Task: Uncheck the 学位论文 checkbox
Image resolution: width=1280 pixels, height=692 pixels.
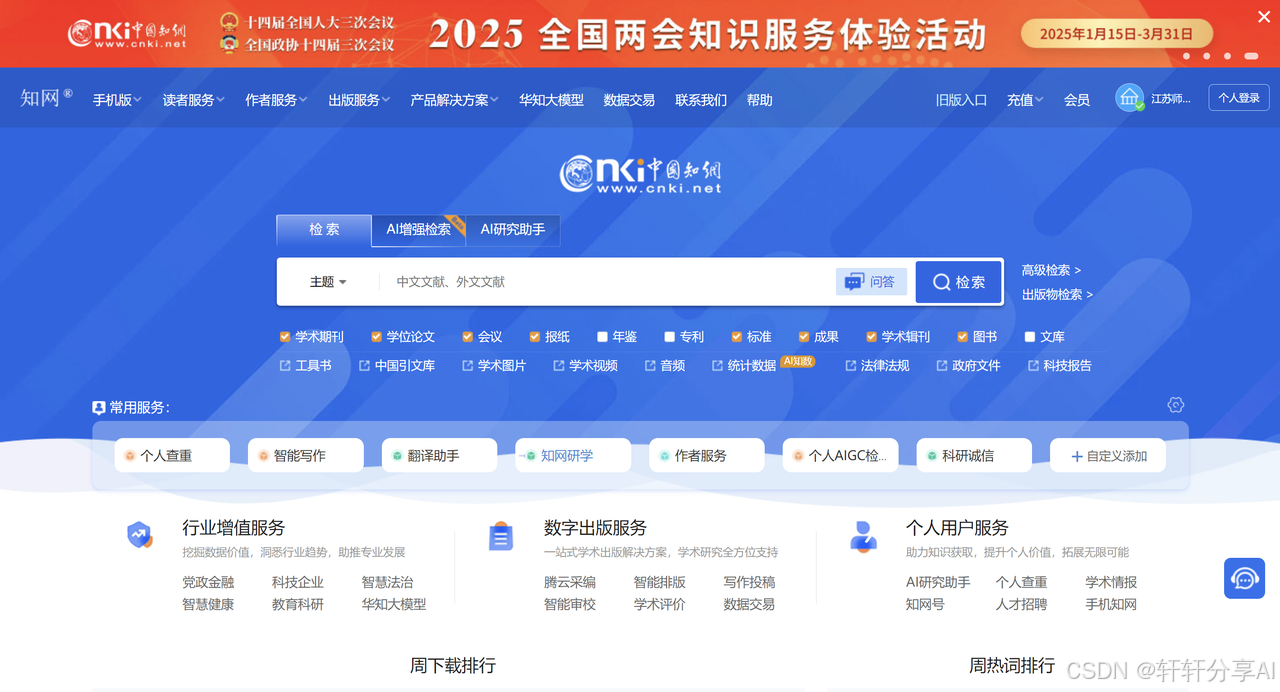Action: pyautogui.click(x=377, y=337)
